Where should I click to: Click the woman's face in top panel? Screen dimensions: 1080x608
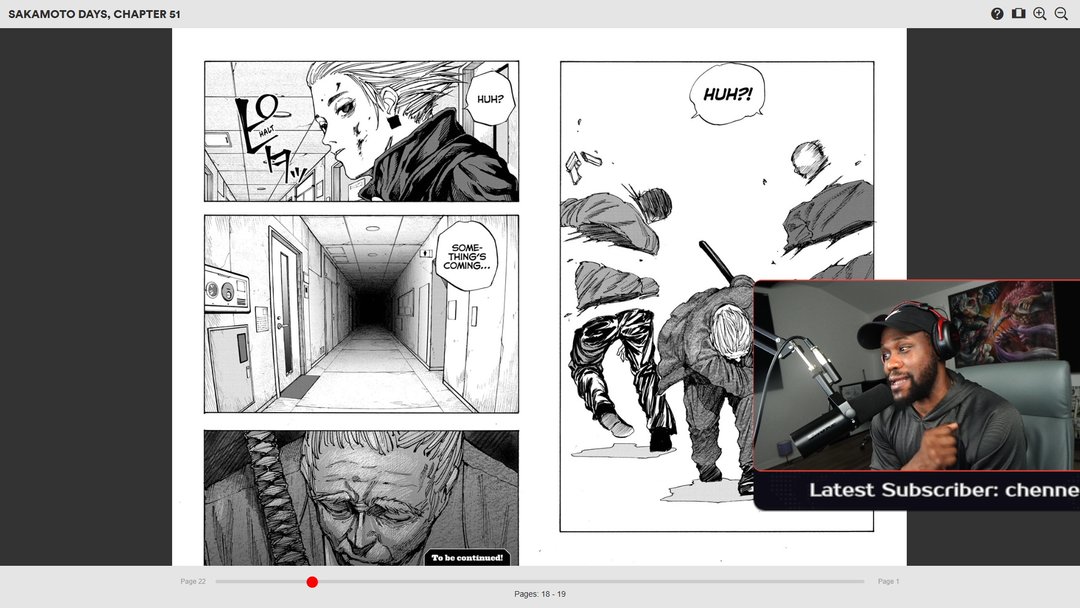click(345, 115)
